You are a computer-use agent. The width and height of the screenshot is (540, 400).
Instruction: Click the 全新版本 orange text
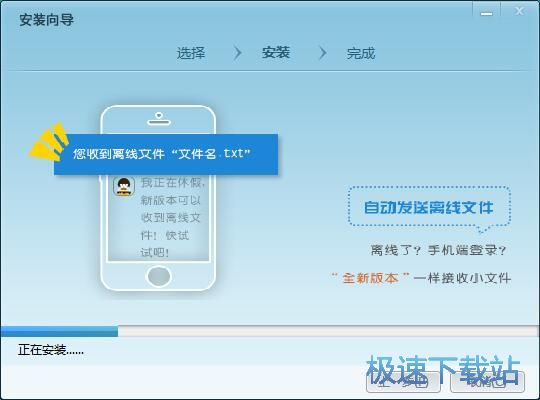370,278
